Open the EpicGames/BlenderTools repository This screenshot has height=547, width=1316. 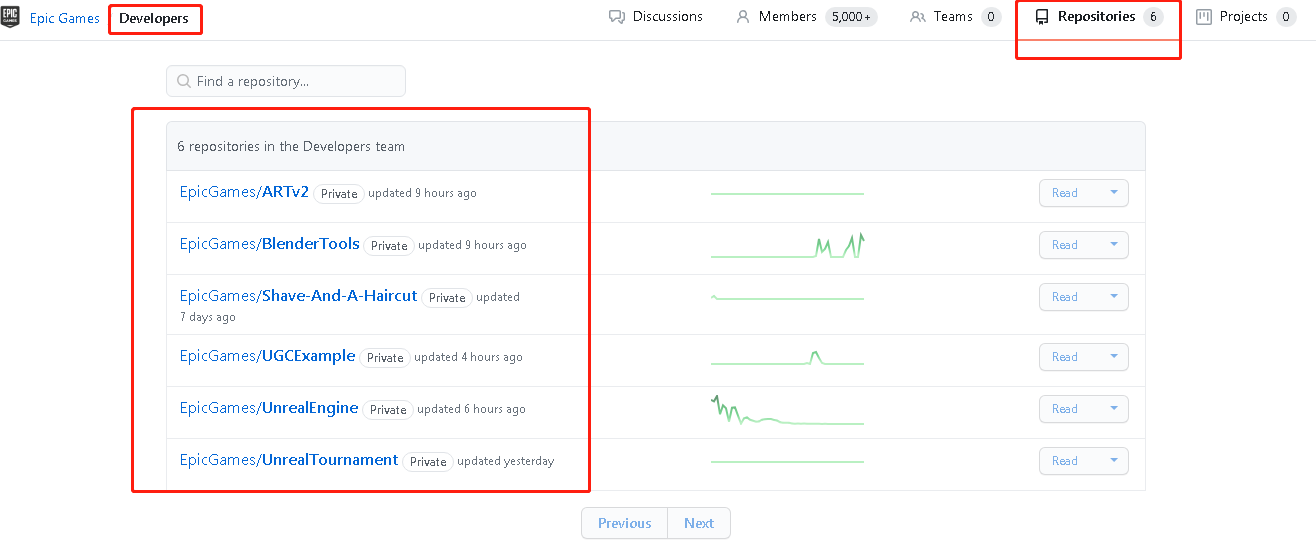(x=270, y=244)
